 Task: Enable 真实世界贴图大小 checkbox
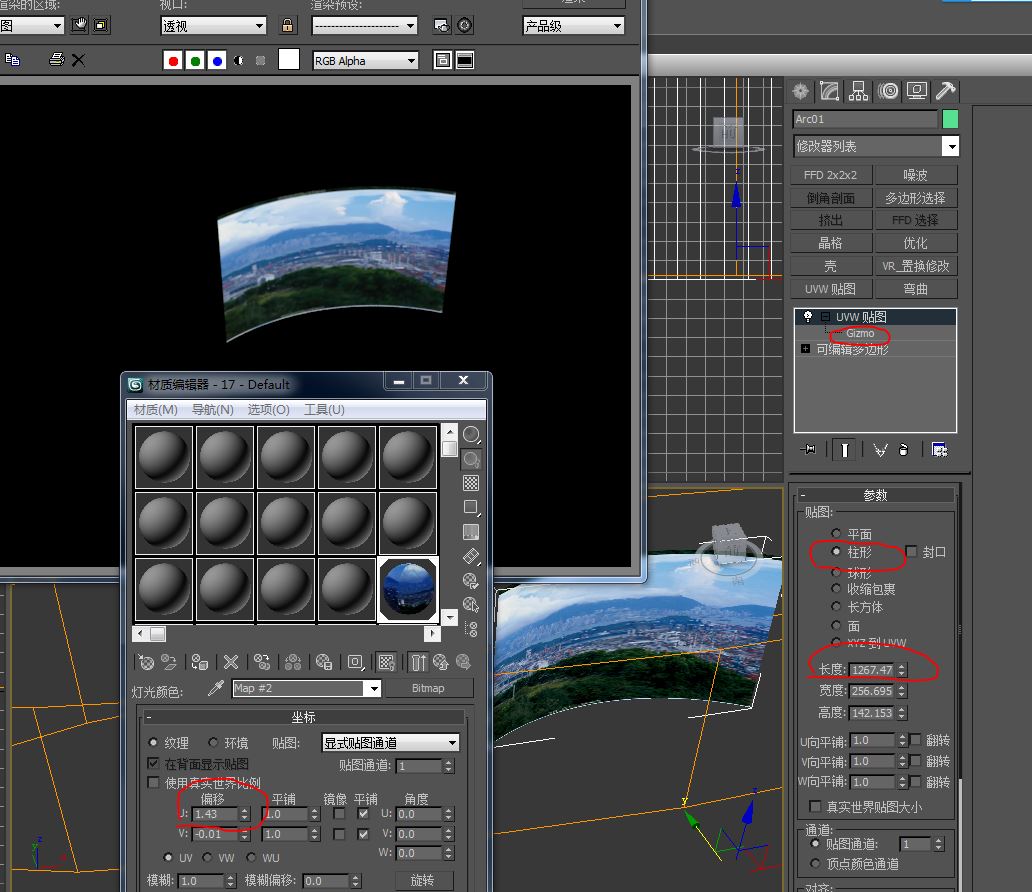(815, 806)
